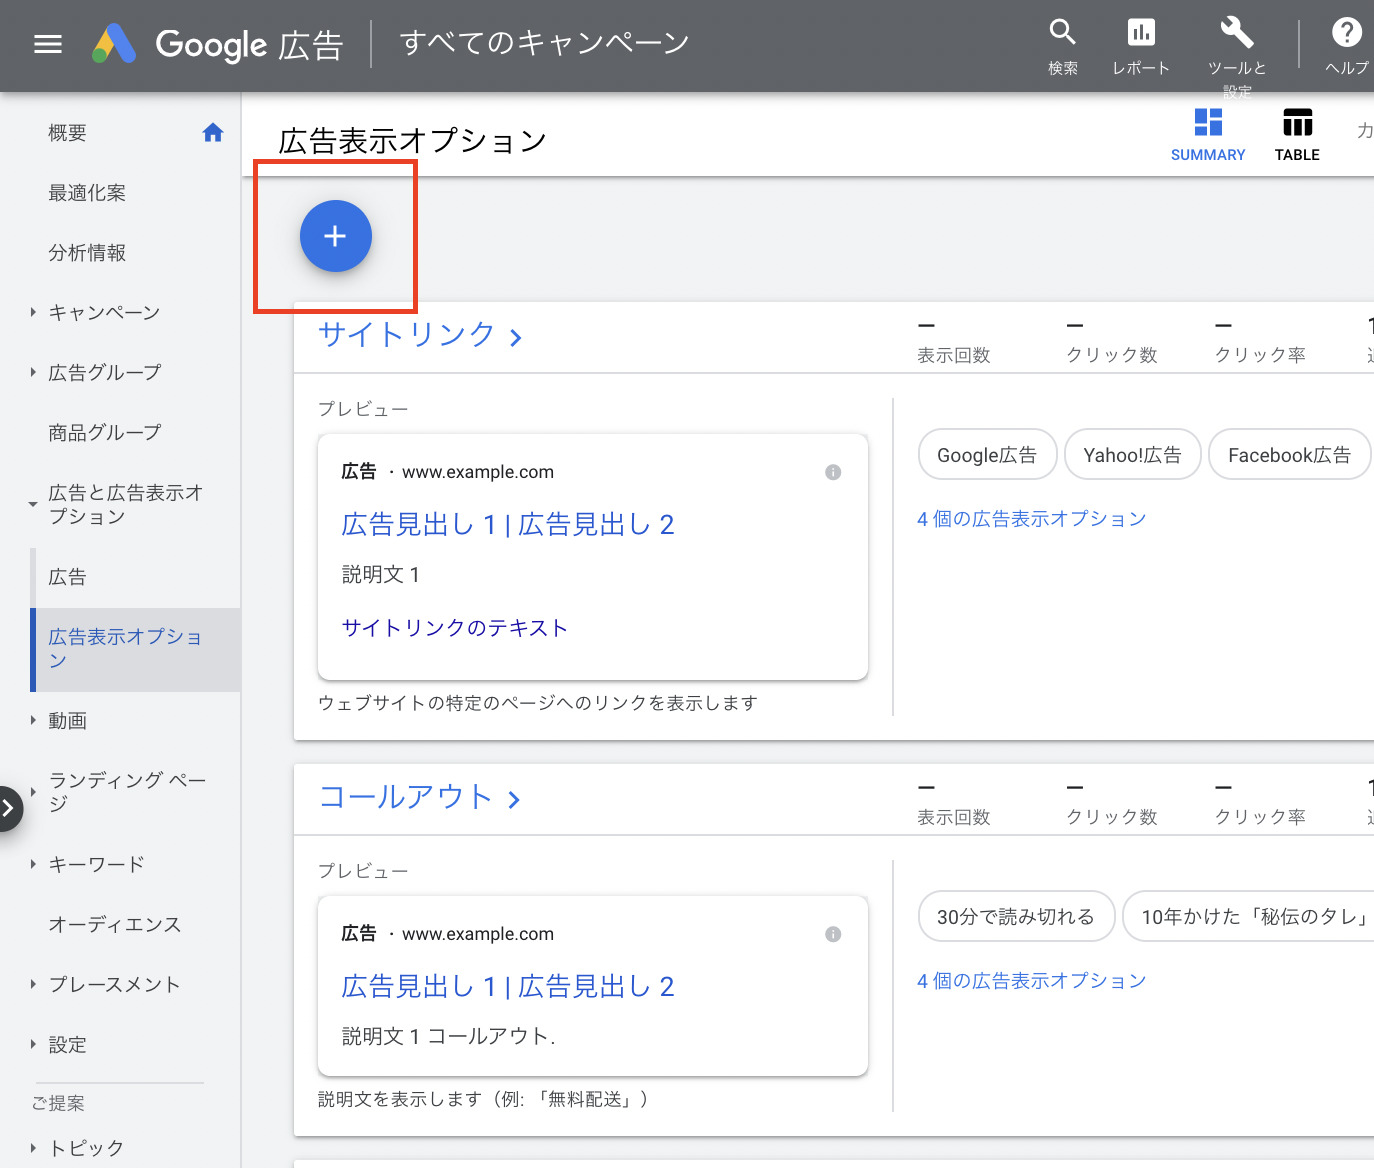This screenshot has height=1168, width=1374.
Task: Click the info icon in the サイトリンク preview
Action: (x=833, y=472)
